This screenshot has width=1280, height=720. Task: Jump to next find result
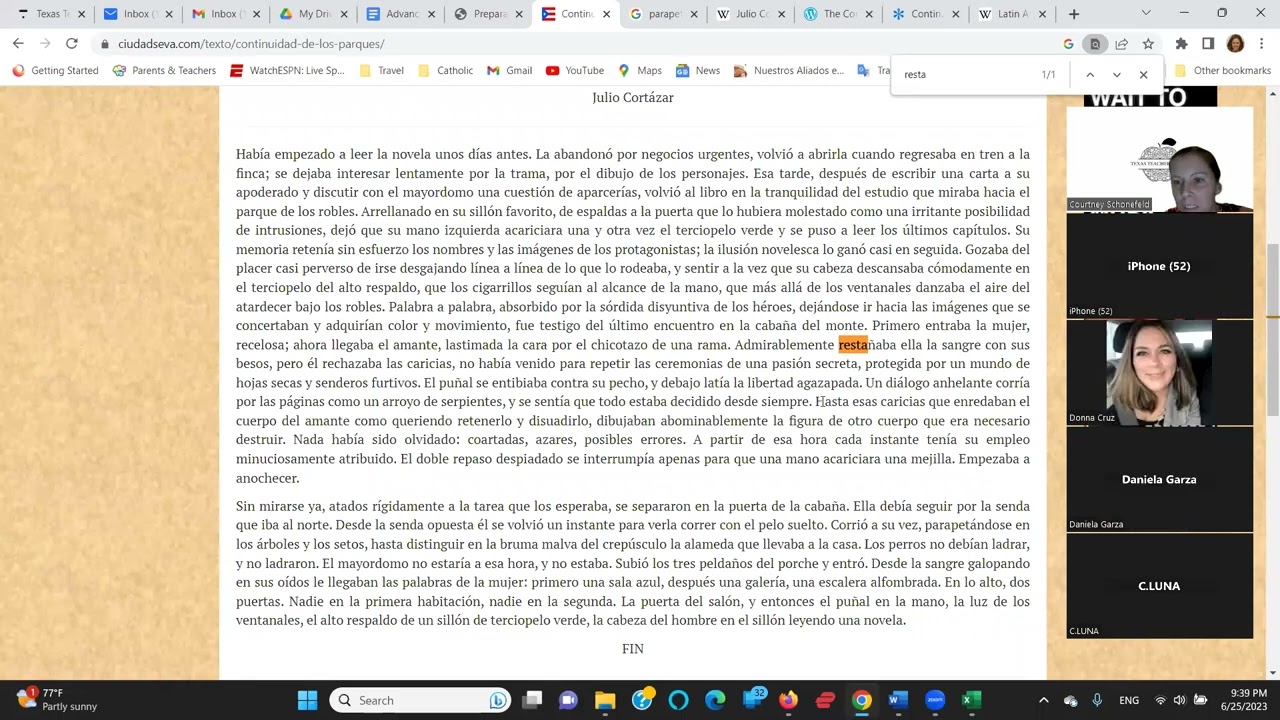(x=1117, y=75)
